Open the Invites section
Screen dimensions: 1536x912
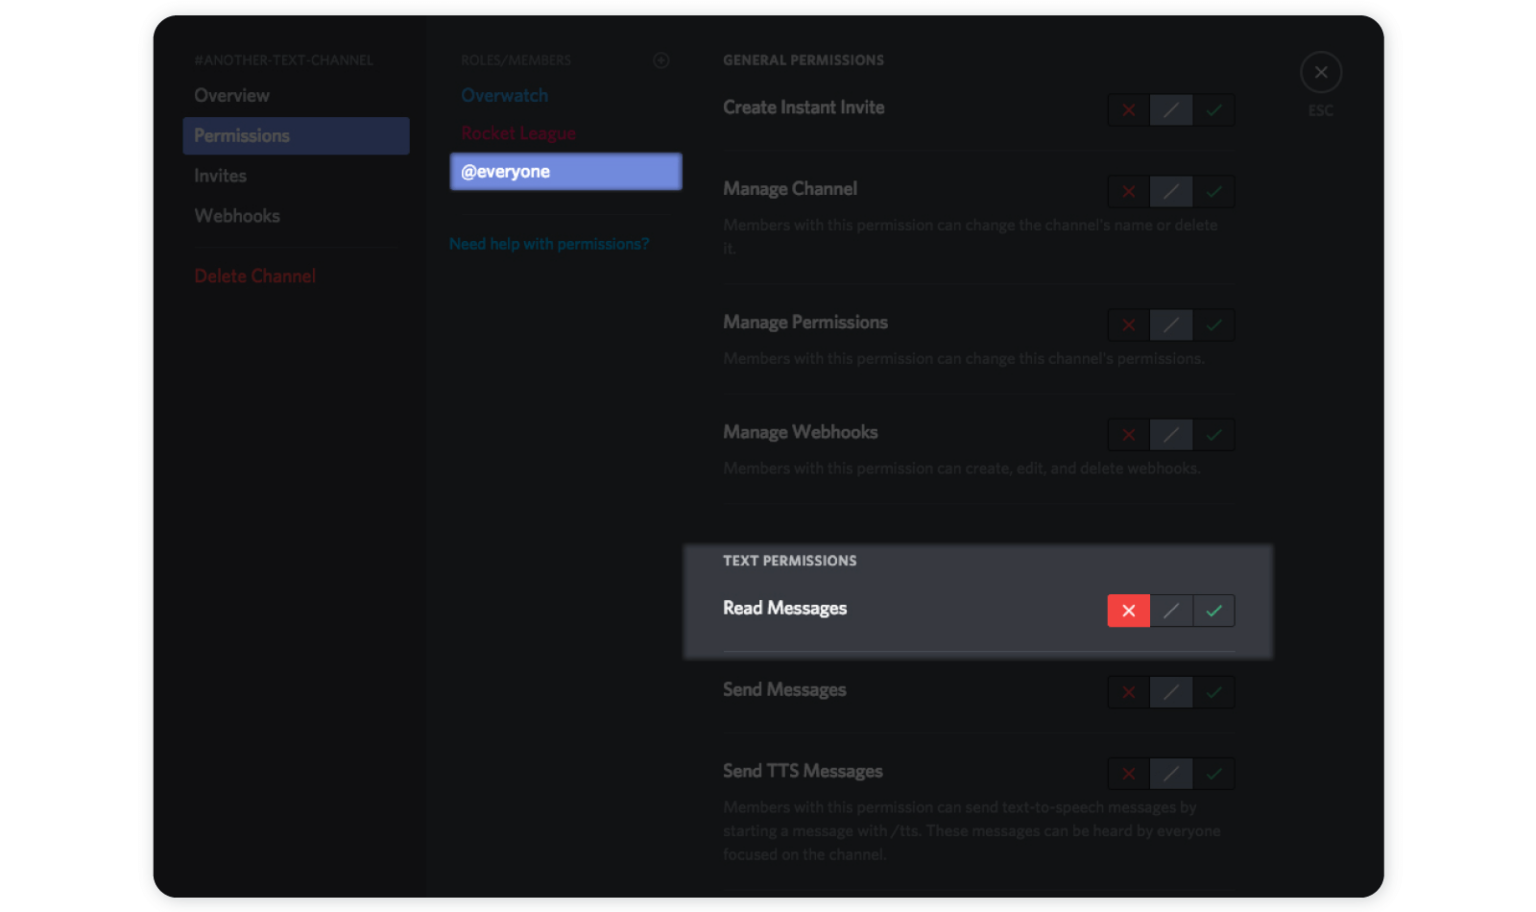(220, 176)
